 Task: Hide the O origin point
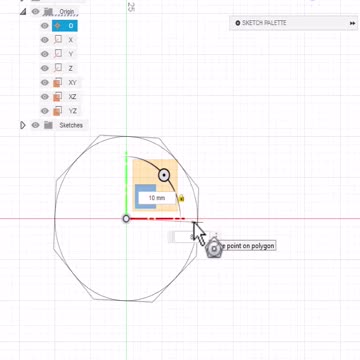click(x=45, y=26)
